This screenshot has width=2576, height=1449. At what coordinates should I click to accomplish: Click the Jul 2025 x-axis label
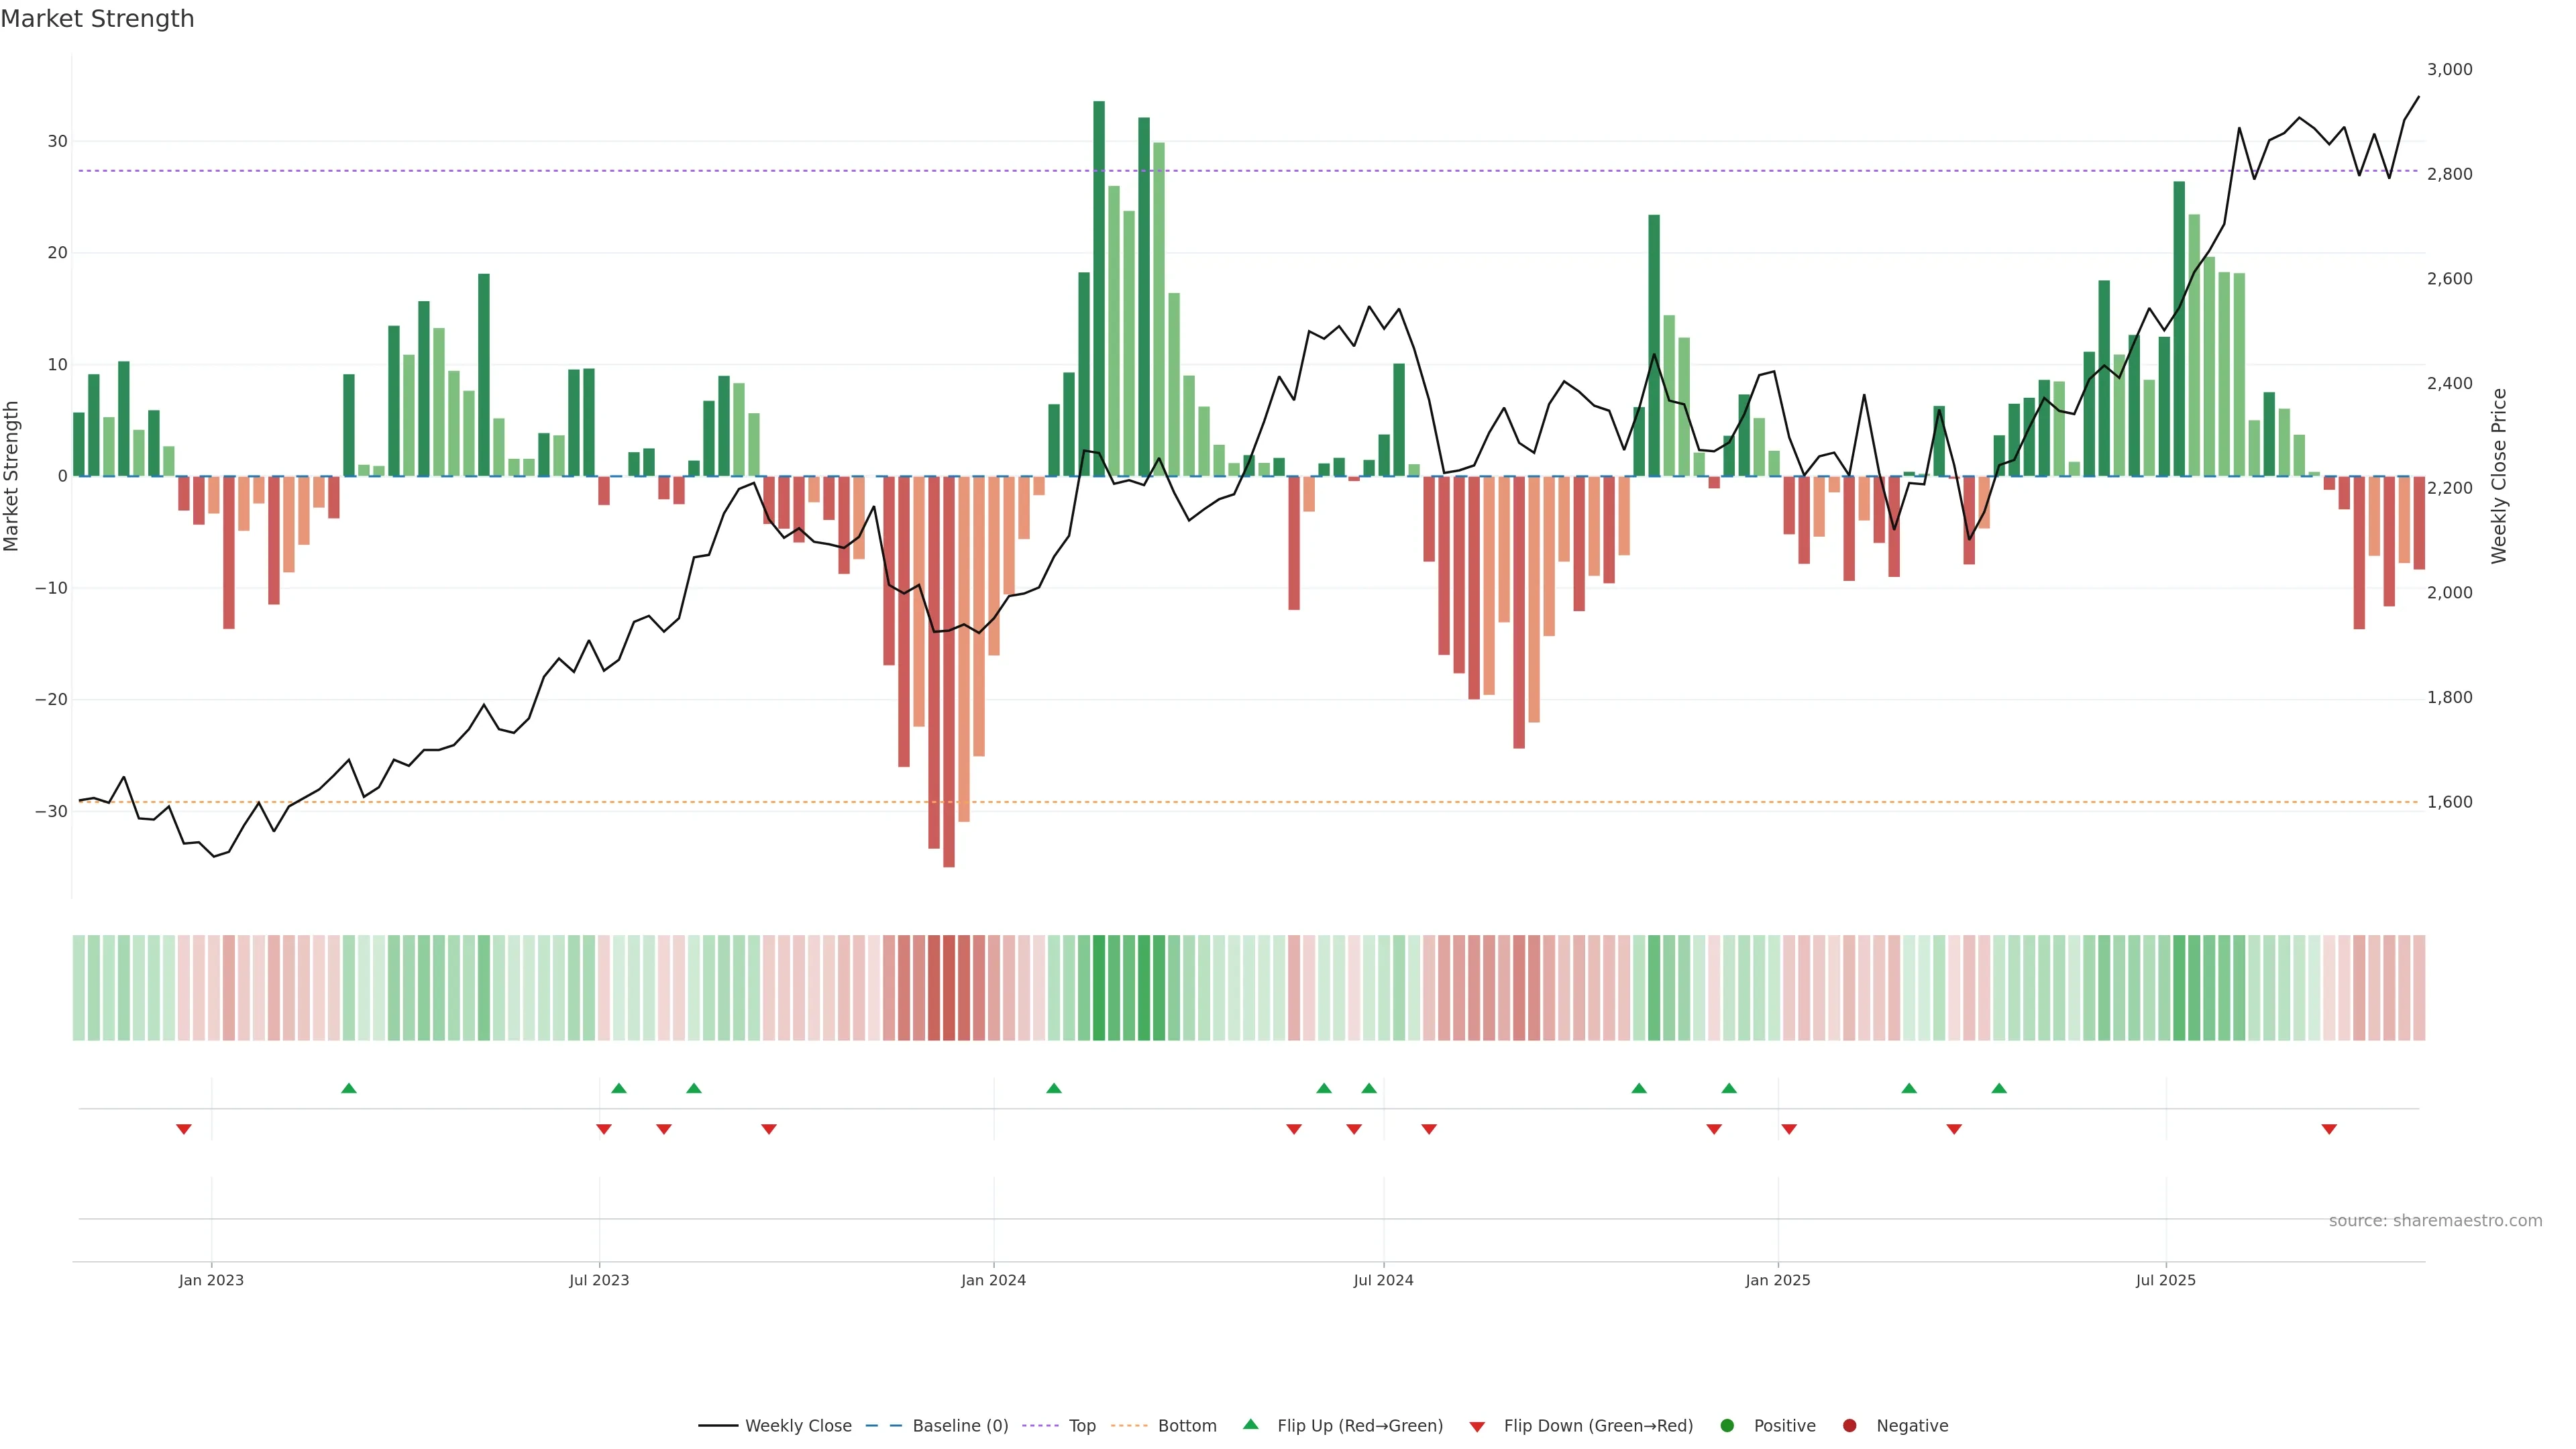(x=2165, y=1280)
